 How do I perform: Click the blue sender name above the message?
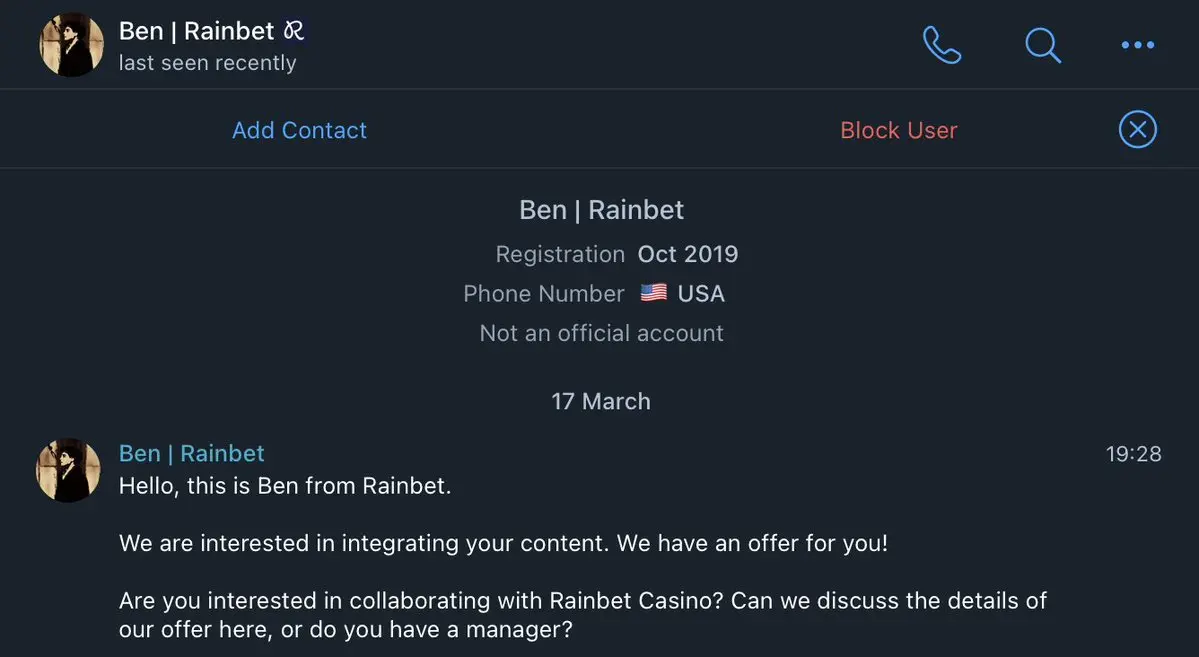pos(191,453)
